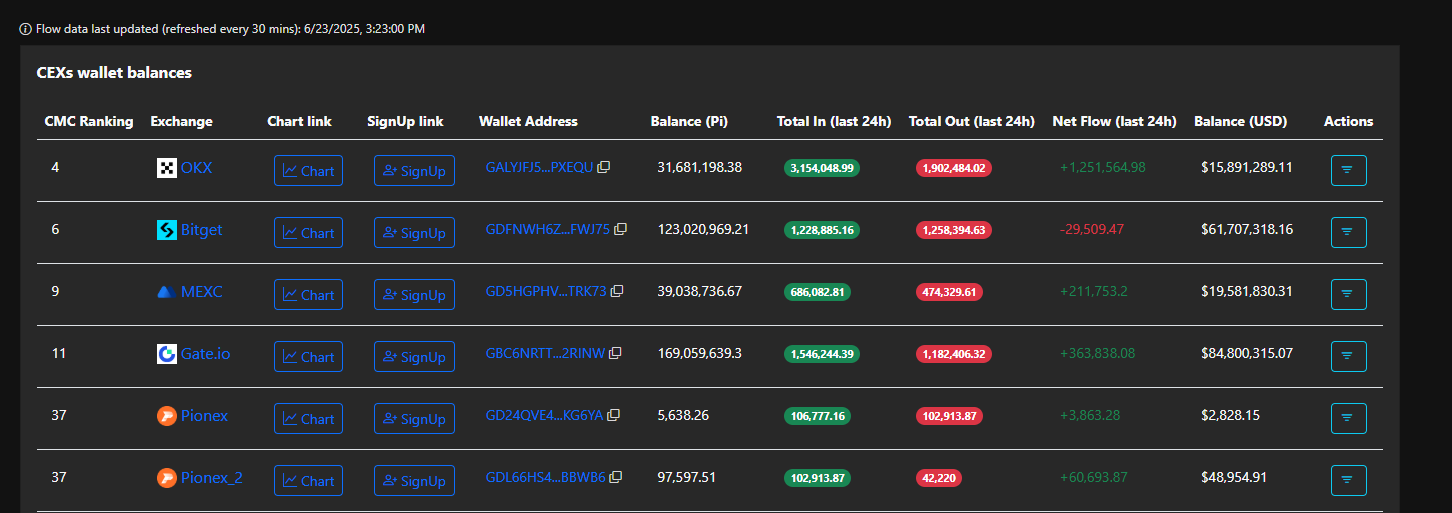
Task: Sign up for Pionex
Action: 414,418
